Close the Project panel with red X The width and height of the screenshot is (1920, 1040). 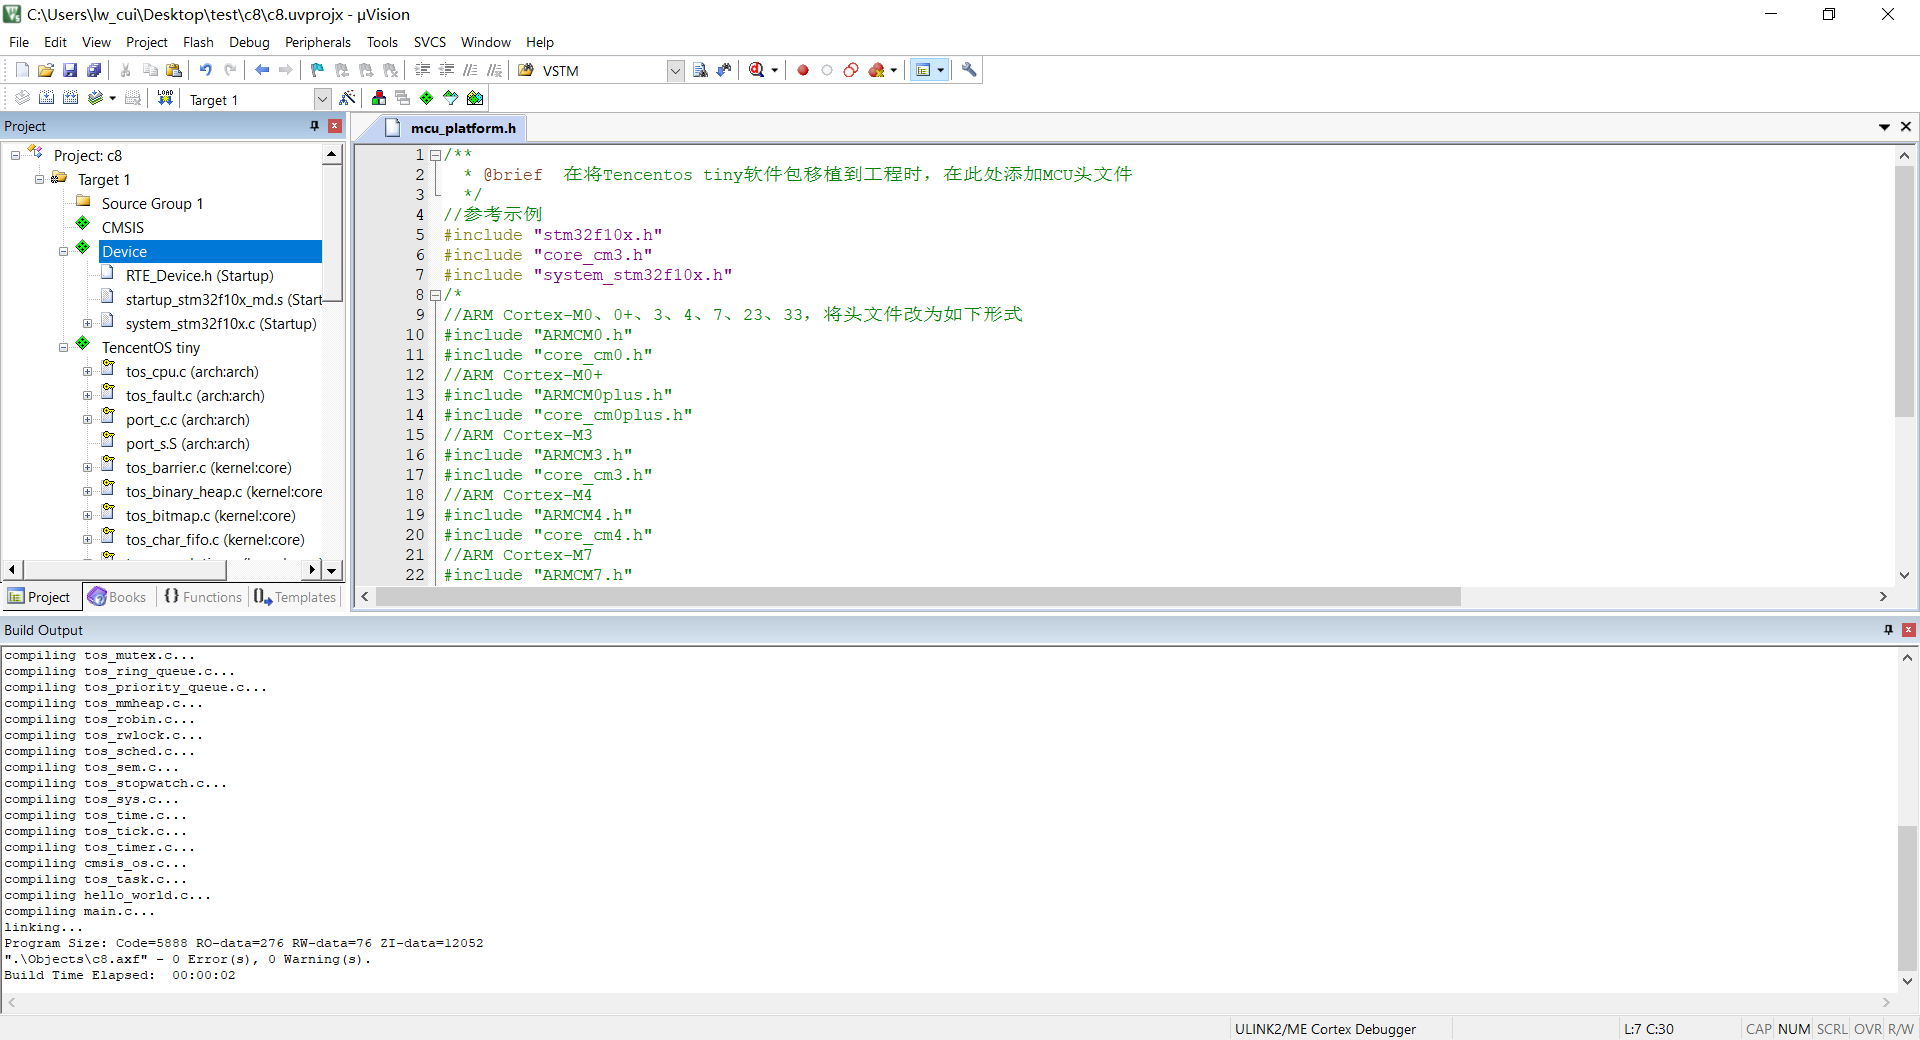point(335,126)
